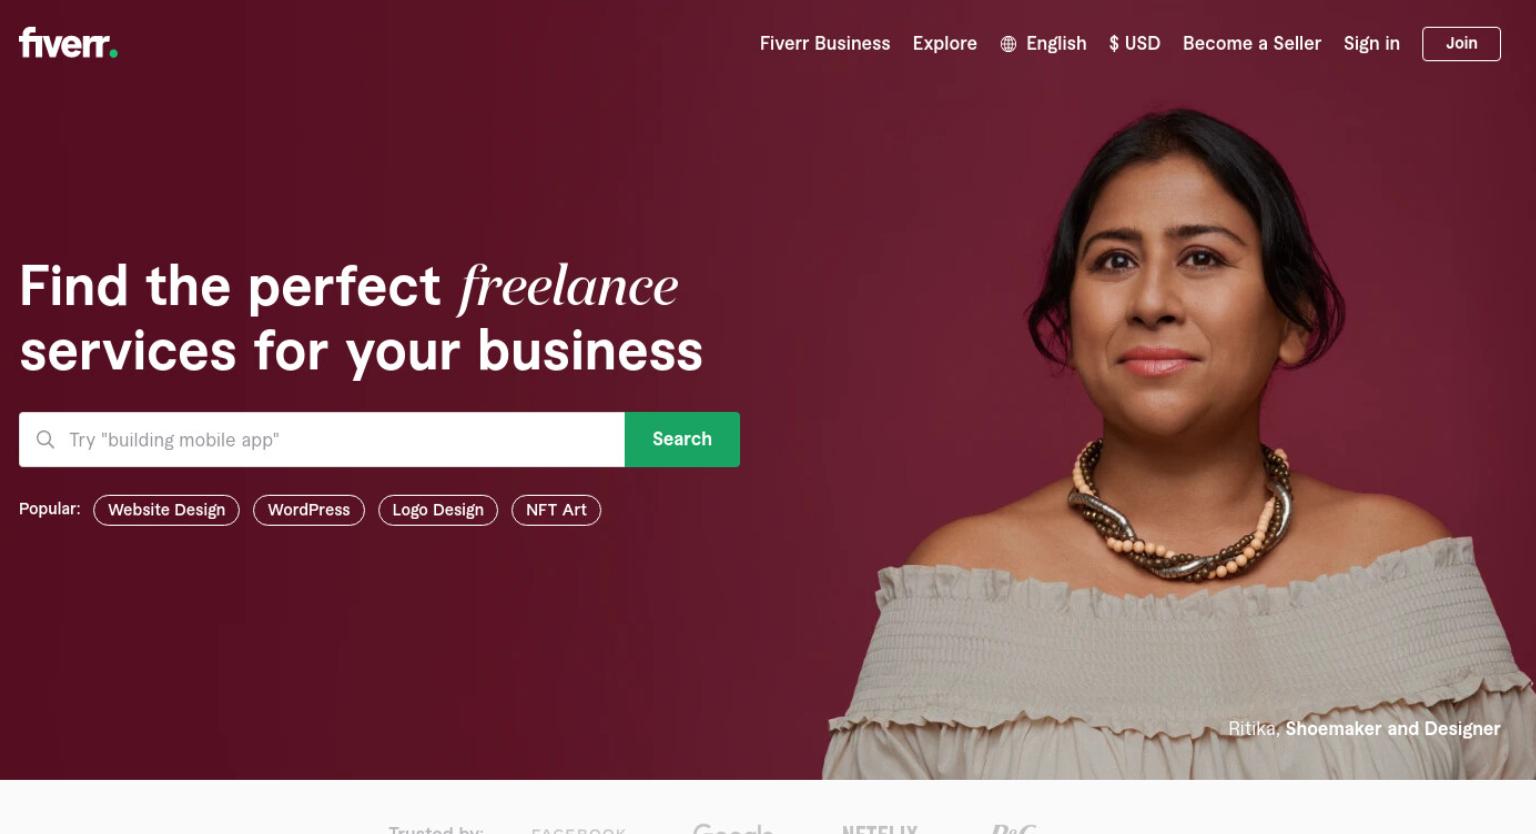The width and height of the screenshot is (1536, 834).
Task: Click the green Search button
Action: 682,439
